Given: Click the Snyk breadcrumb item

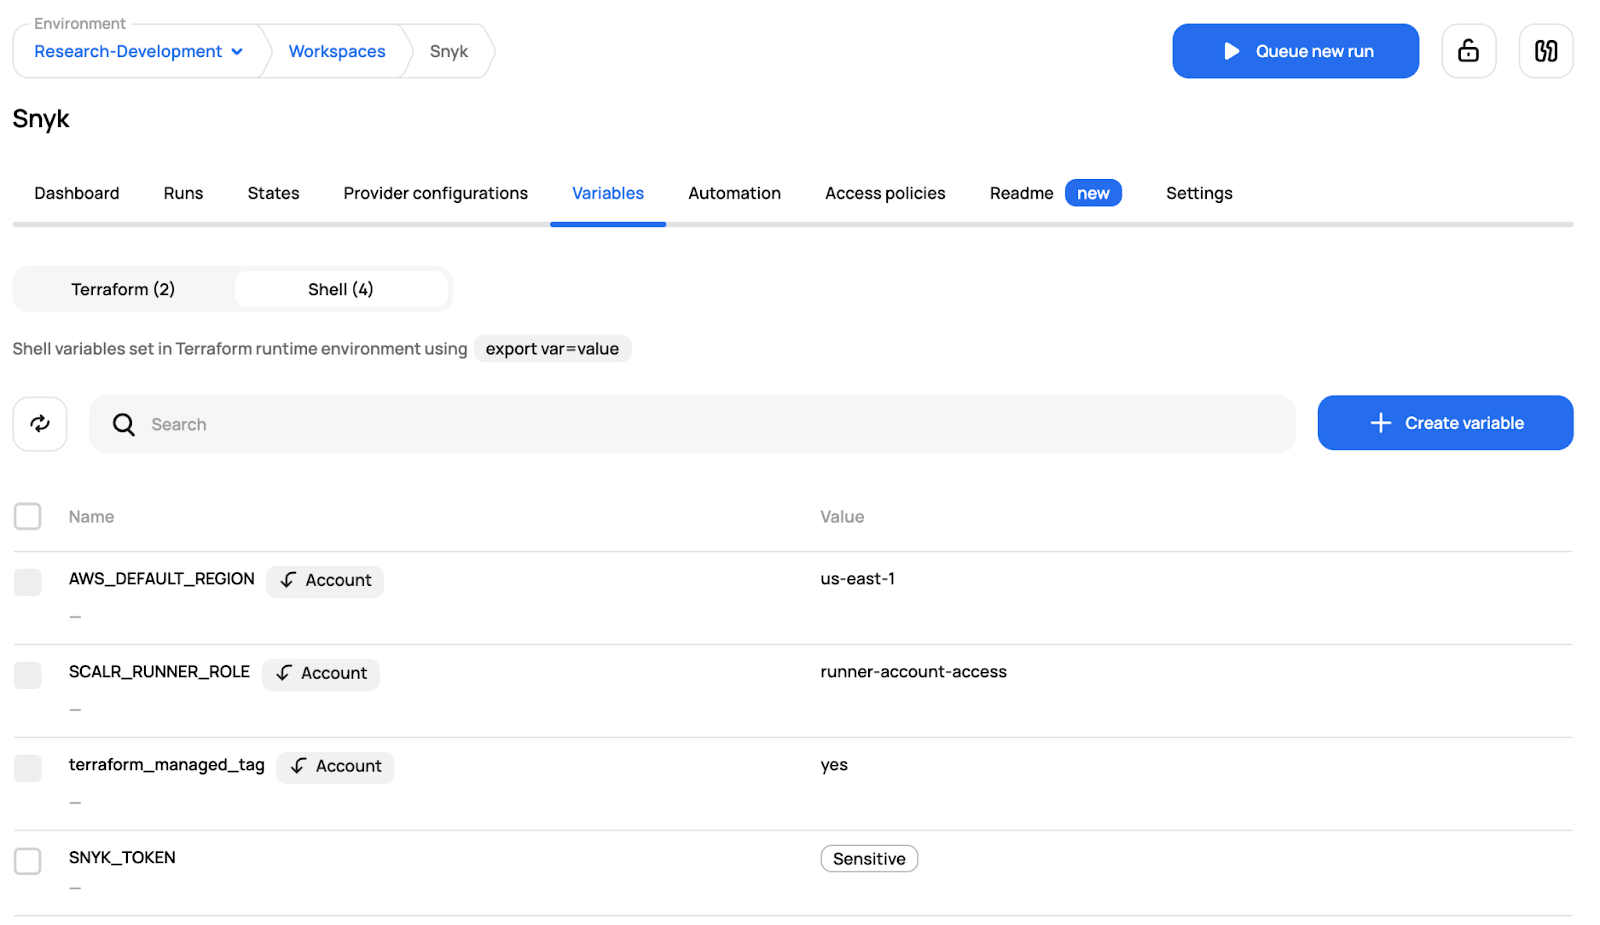Looking at the screenshot, I should point(449,51).
